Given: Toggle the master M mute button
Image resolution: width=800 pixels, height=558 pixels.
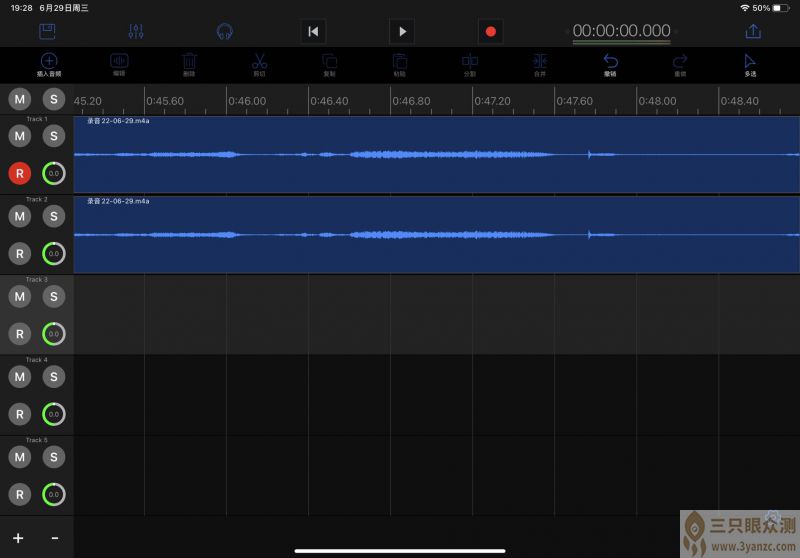Looking at the screenshot, I should pos(20,99).
